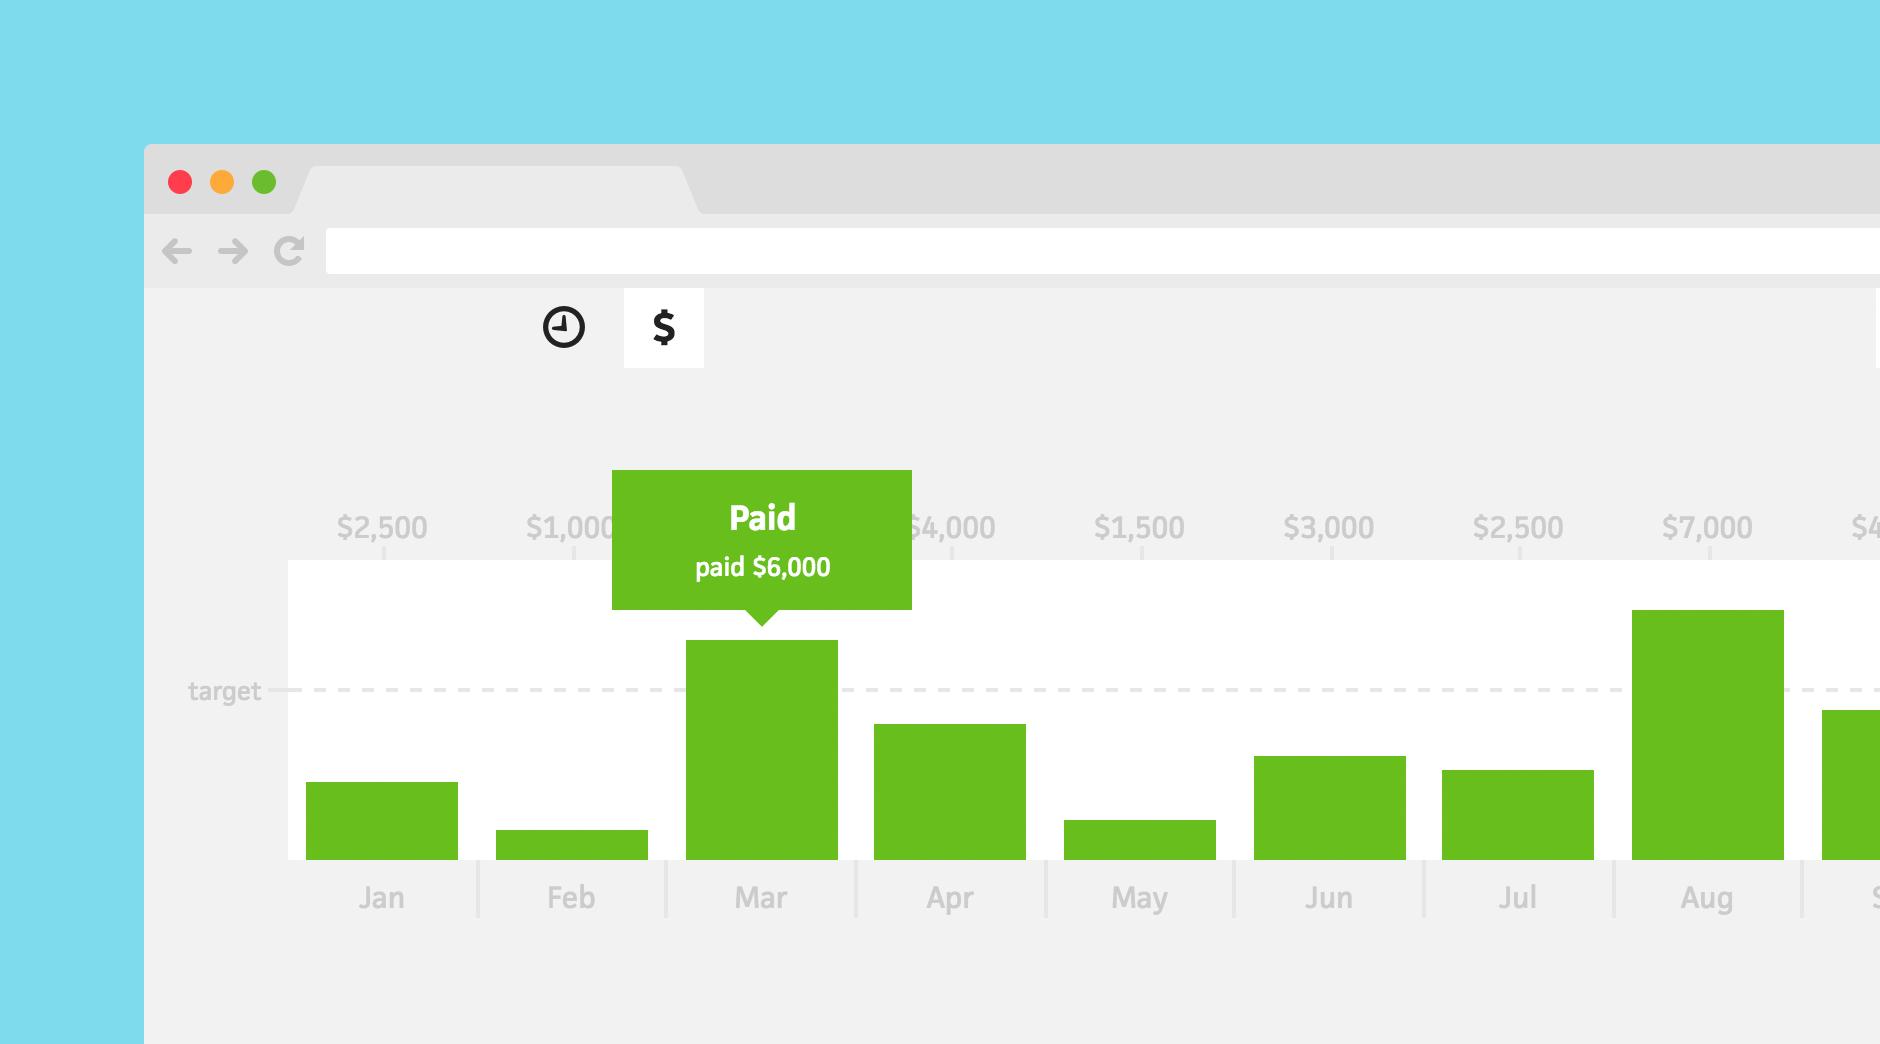Select the empty browser tab
1880x1044 pixels.
click(496, 190)
